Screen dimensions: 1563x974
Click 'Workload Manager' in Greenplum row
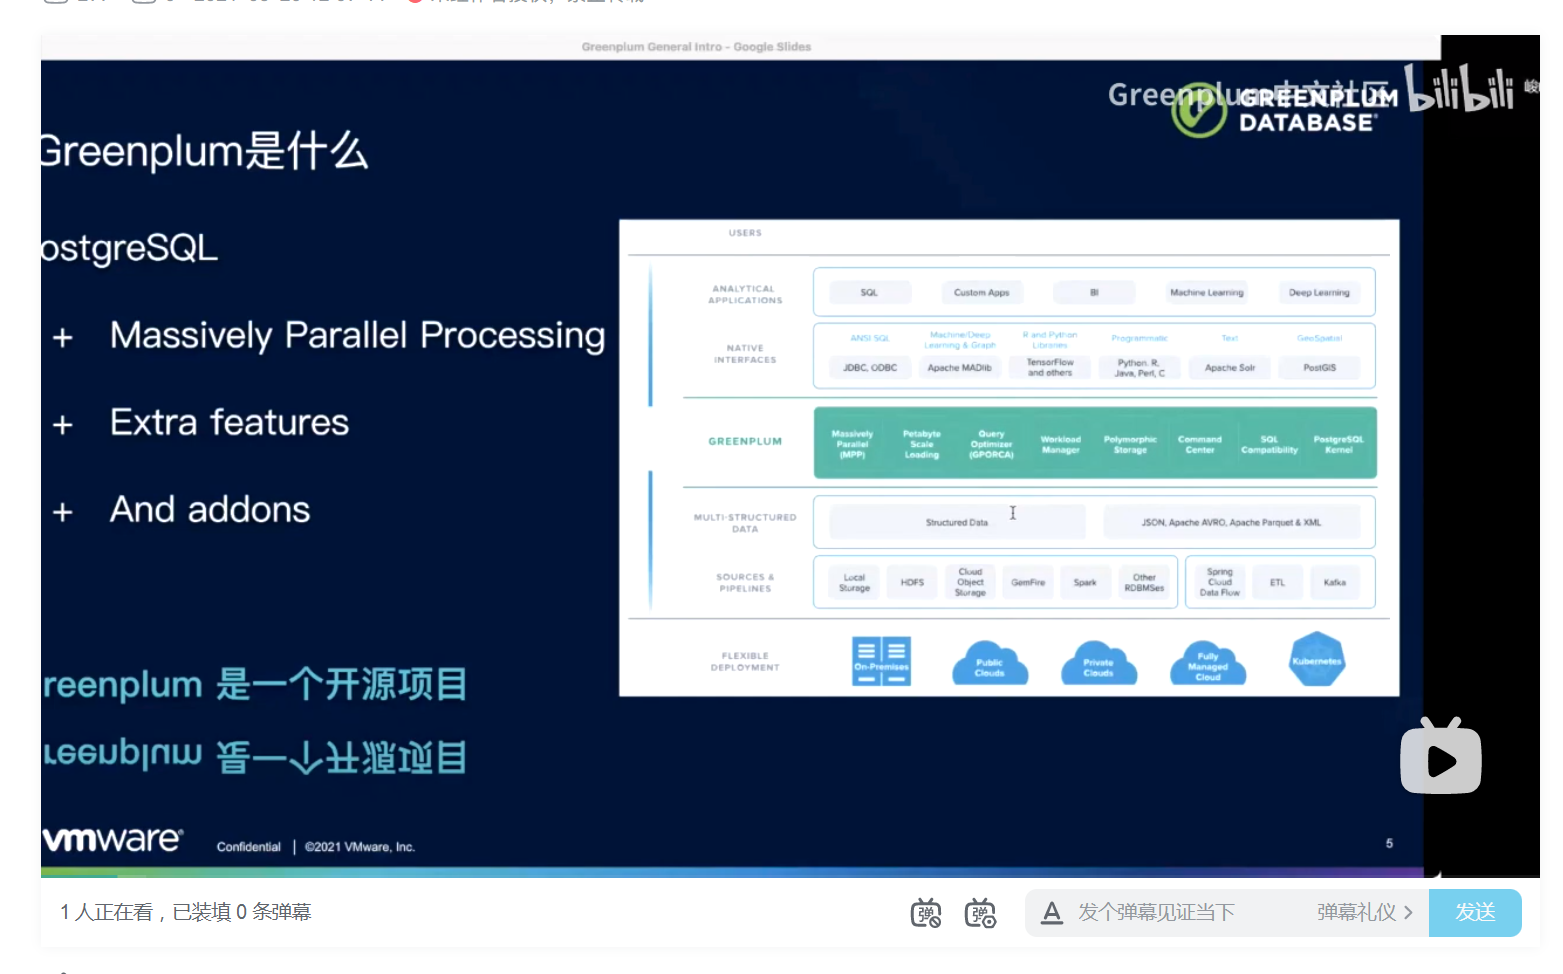coord(1060,444)
